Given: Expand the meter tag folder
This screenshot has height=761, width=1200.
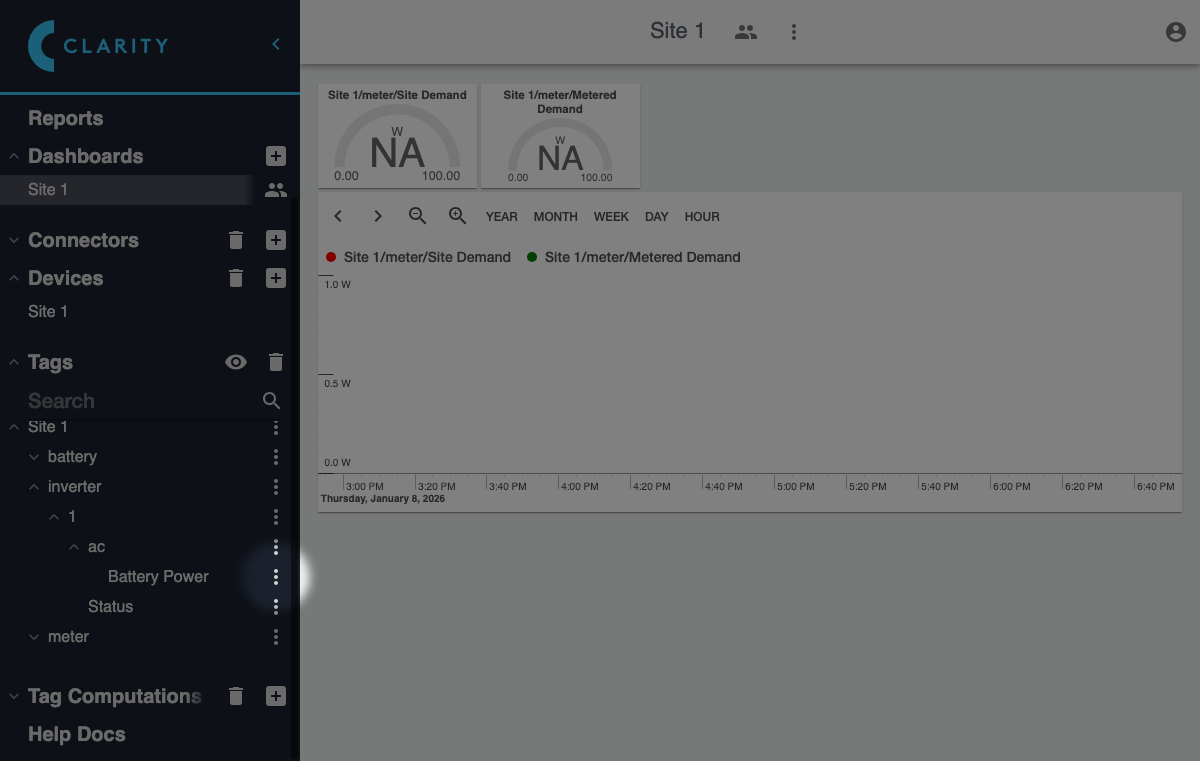Looking at the screenshot, I should tap(35, 637).
